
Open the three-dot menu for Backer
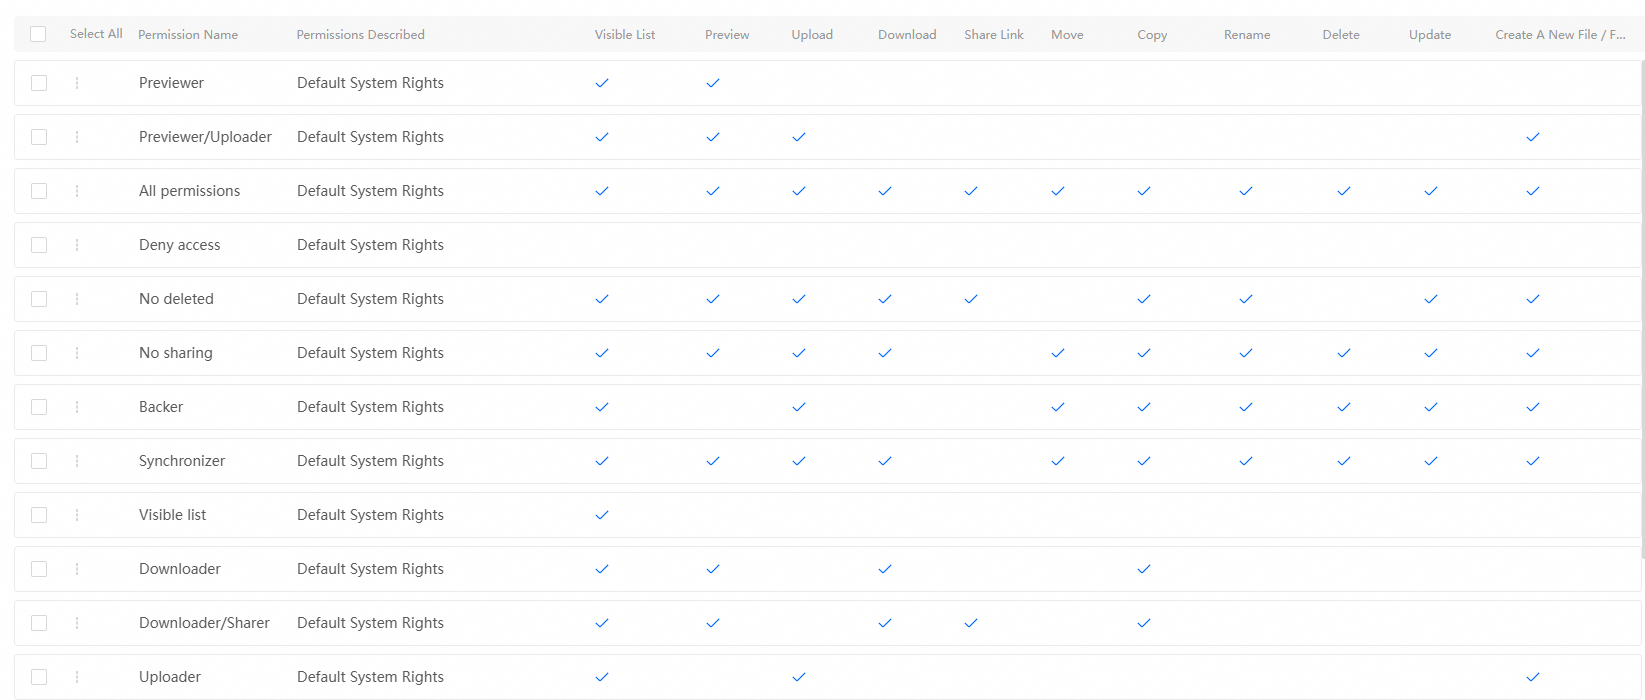[x=77, y=407]
